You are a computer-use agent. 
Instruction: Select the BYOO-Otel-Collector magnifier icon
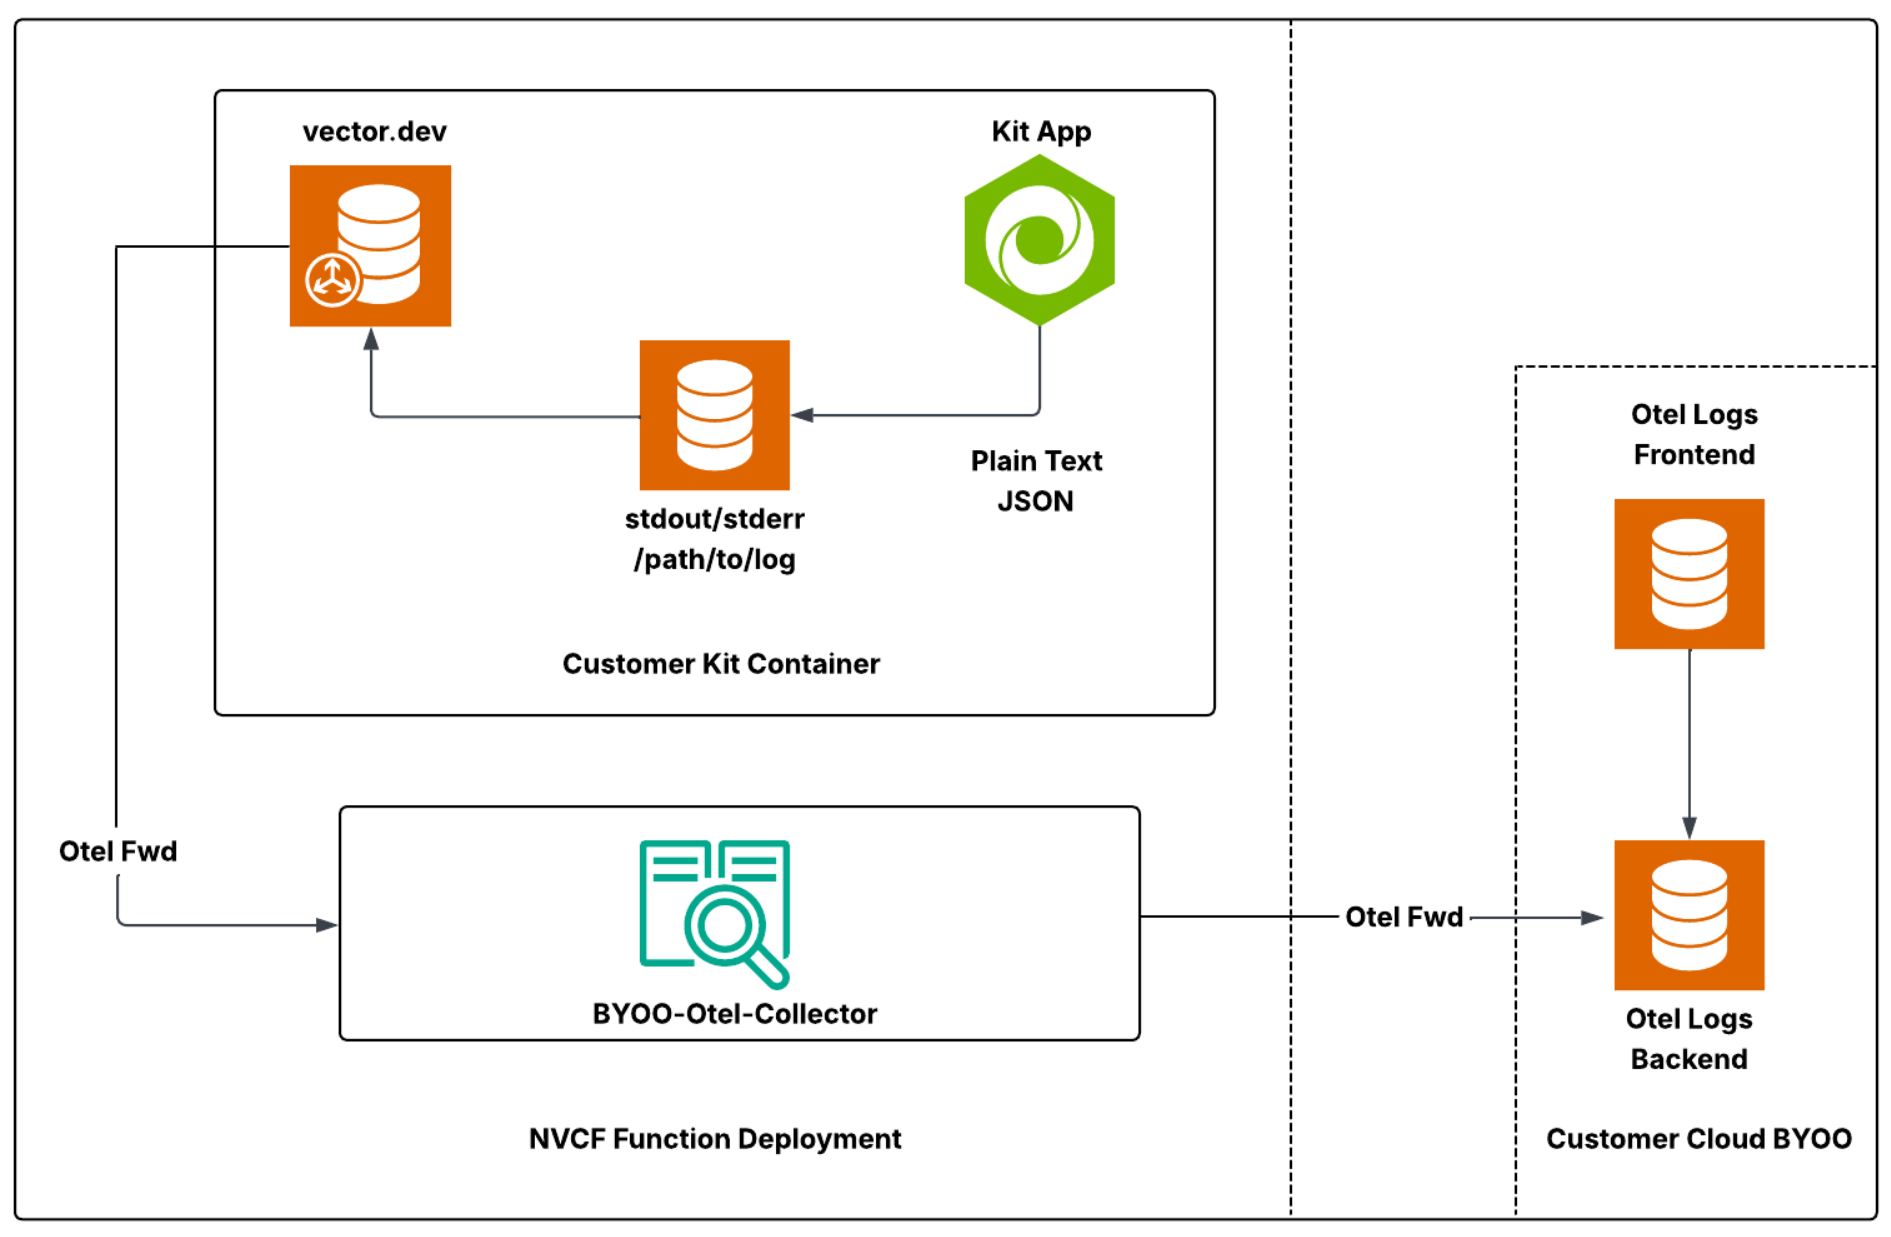tap(714, 913)
